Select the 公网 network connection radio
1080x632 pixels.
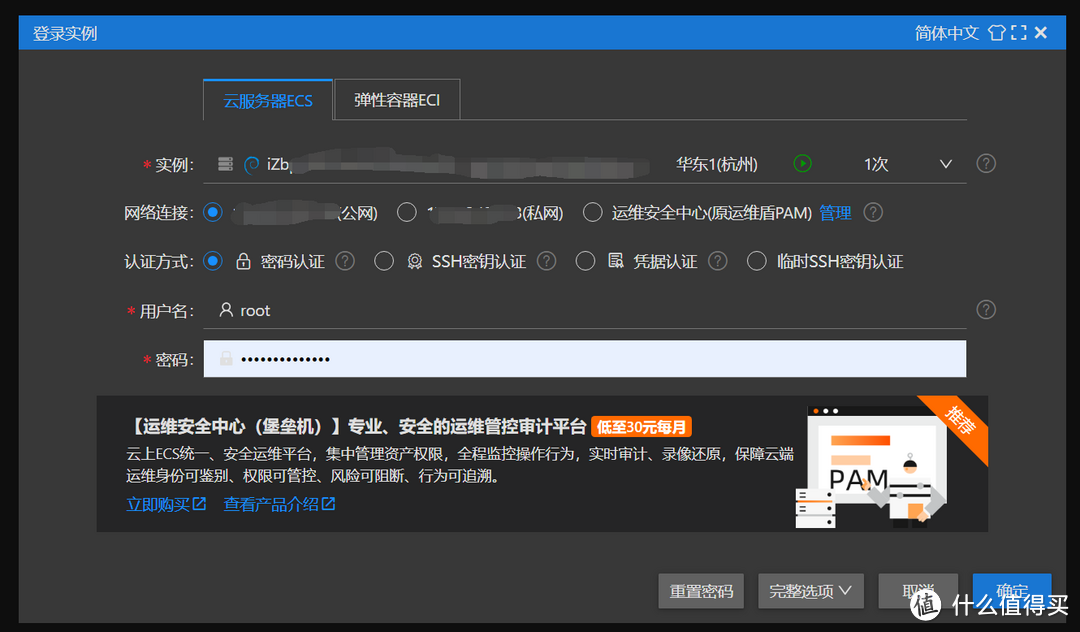click(x=212, y=212)
